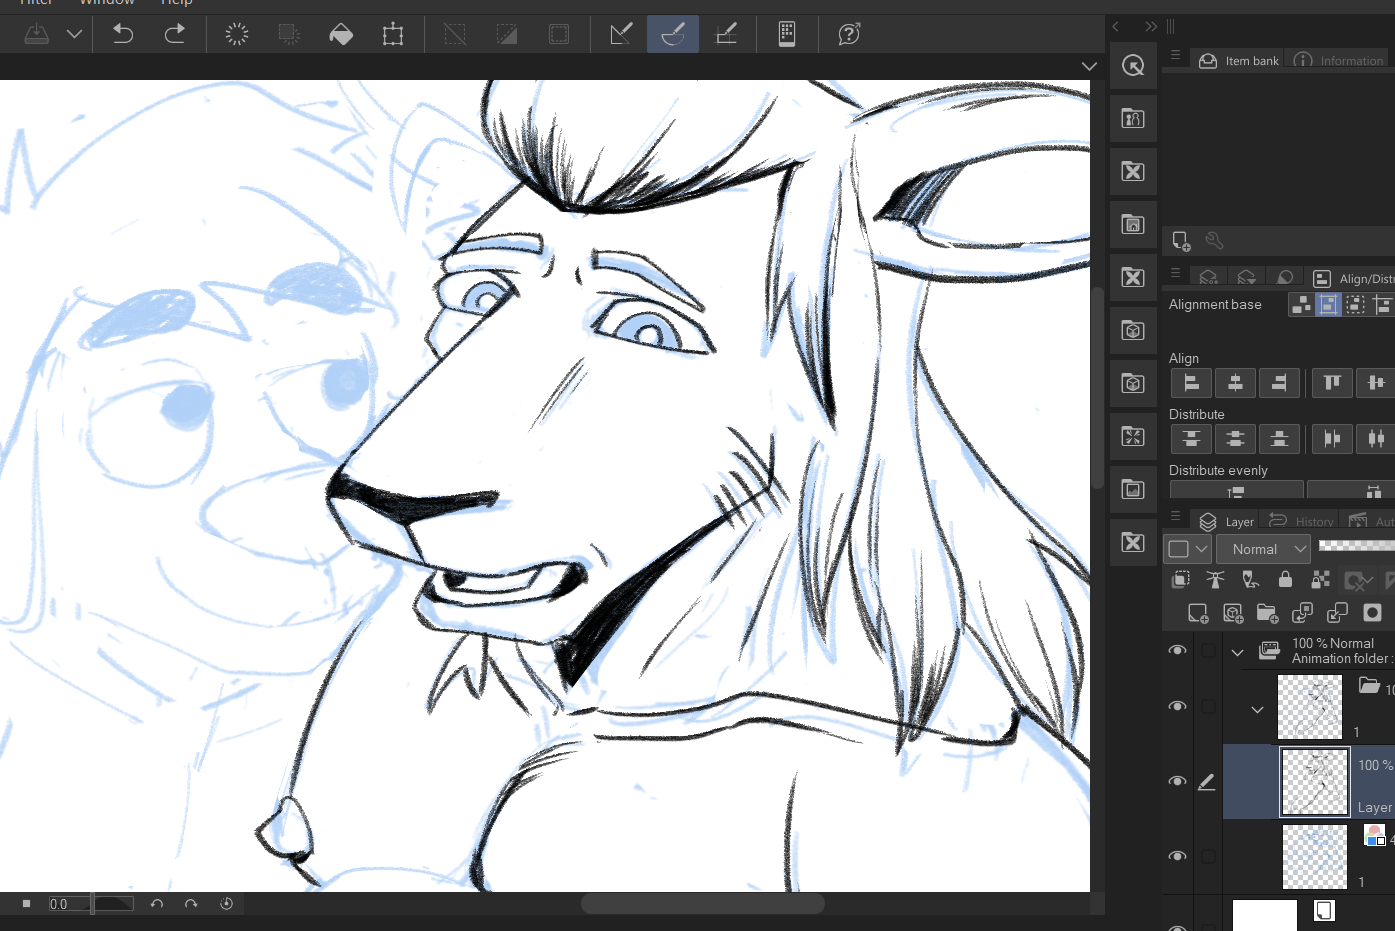This screenshot has width=1395, height=931.
Task: Switch to the History tab
Action: click(x=1302, y=521)
